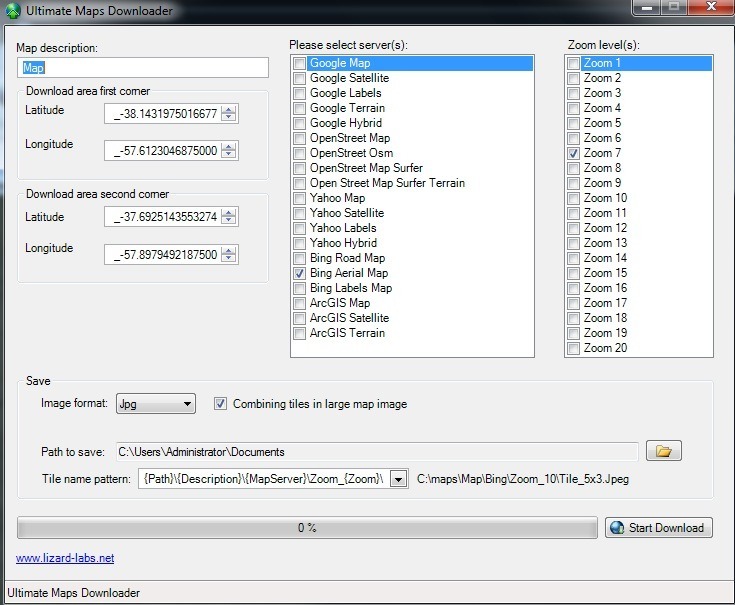This screenshot has height=605, width=735.
Task: Click the Ultimate Maps Downloader app icon
Action: [x=13, y=10]
